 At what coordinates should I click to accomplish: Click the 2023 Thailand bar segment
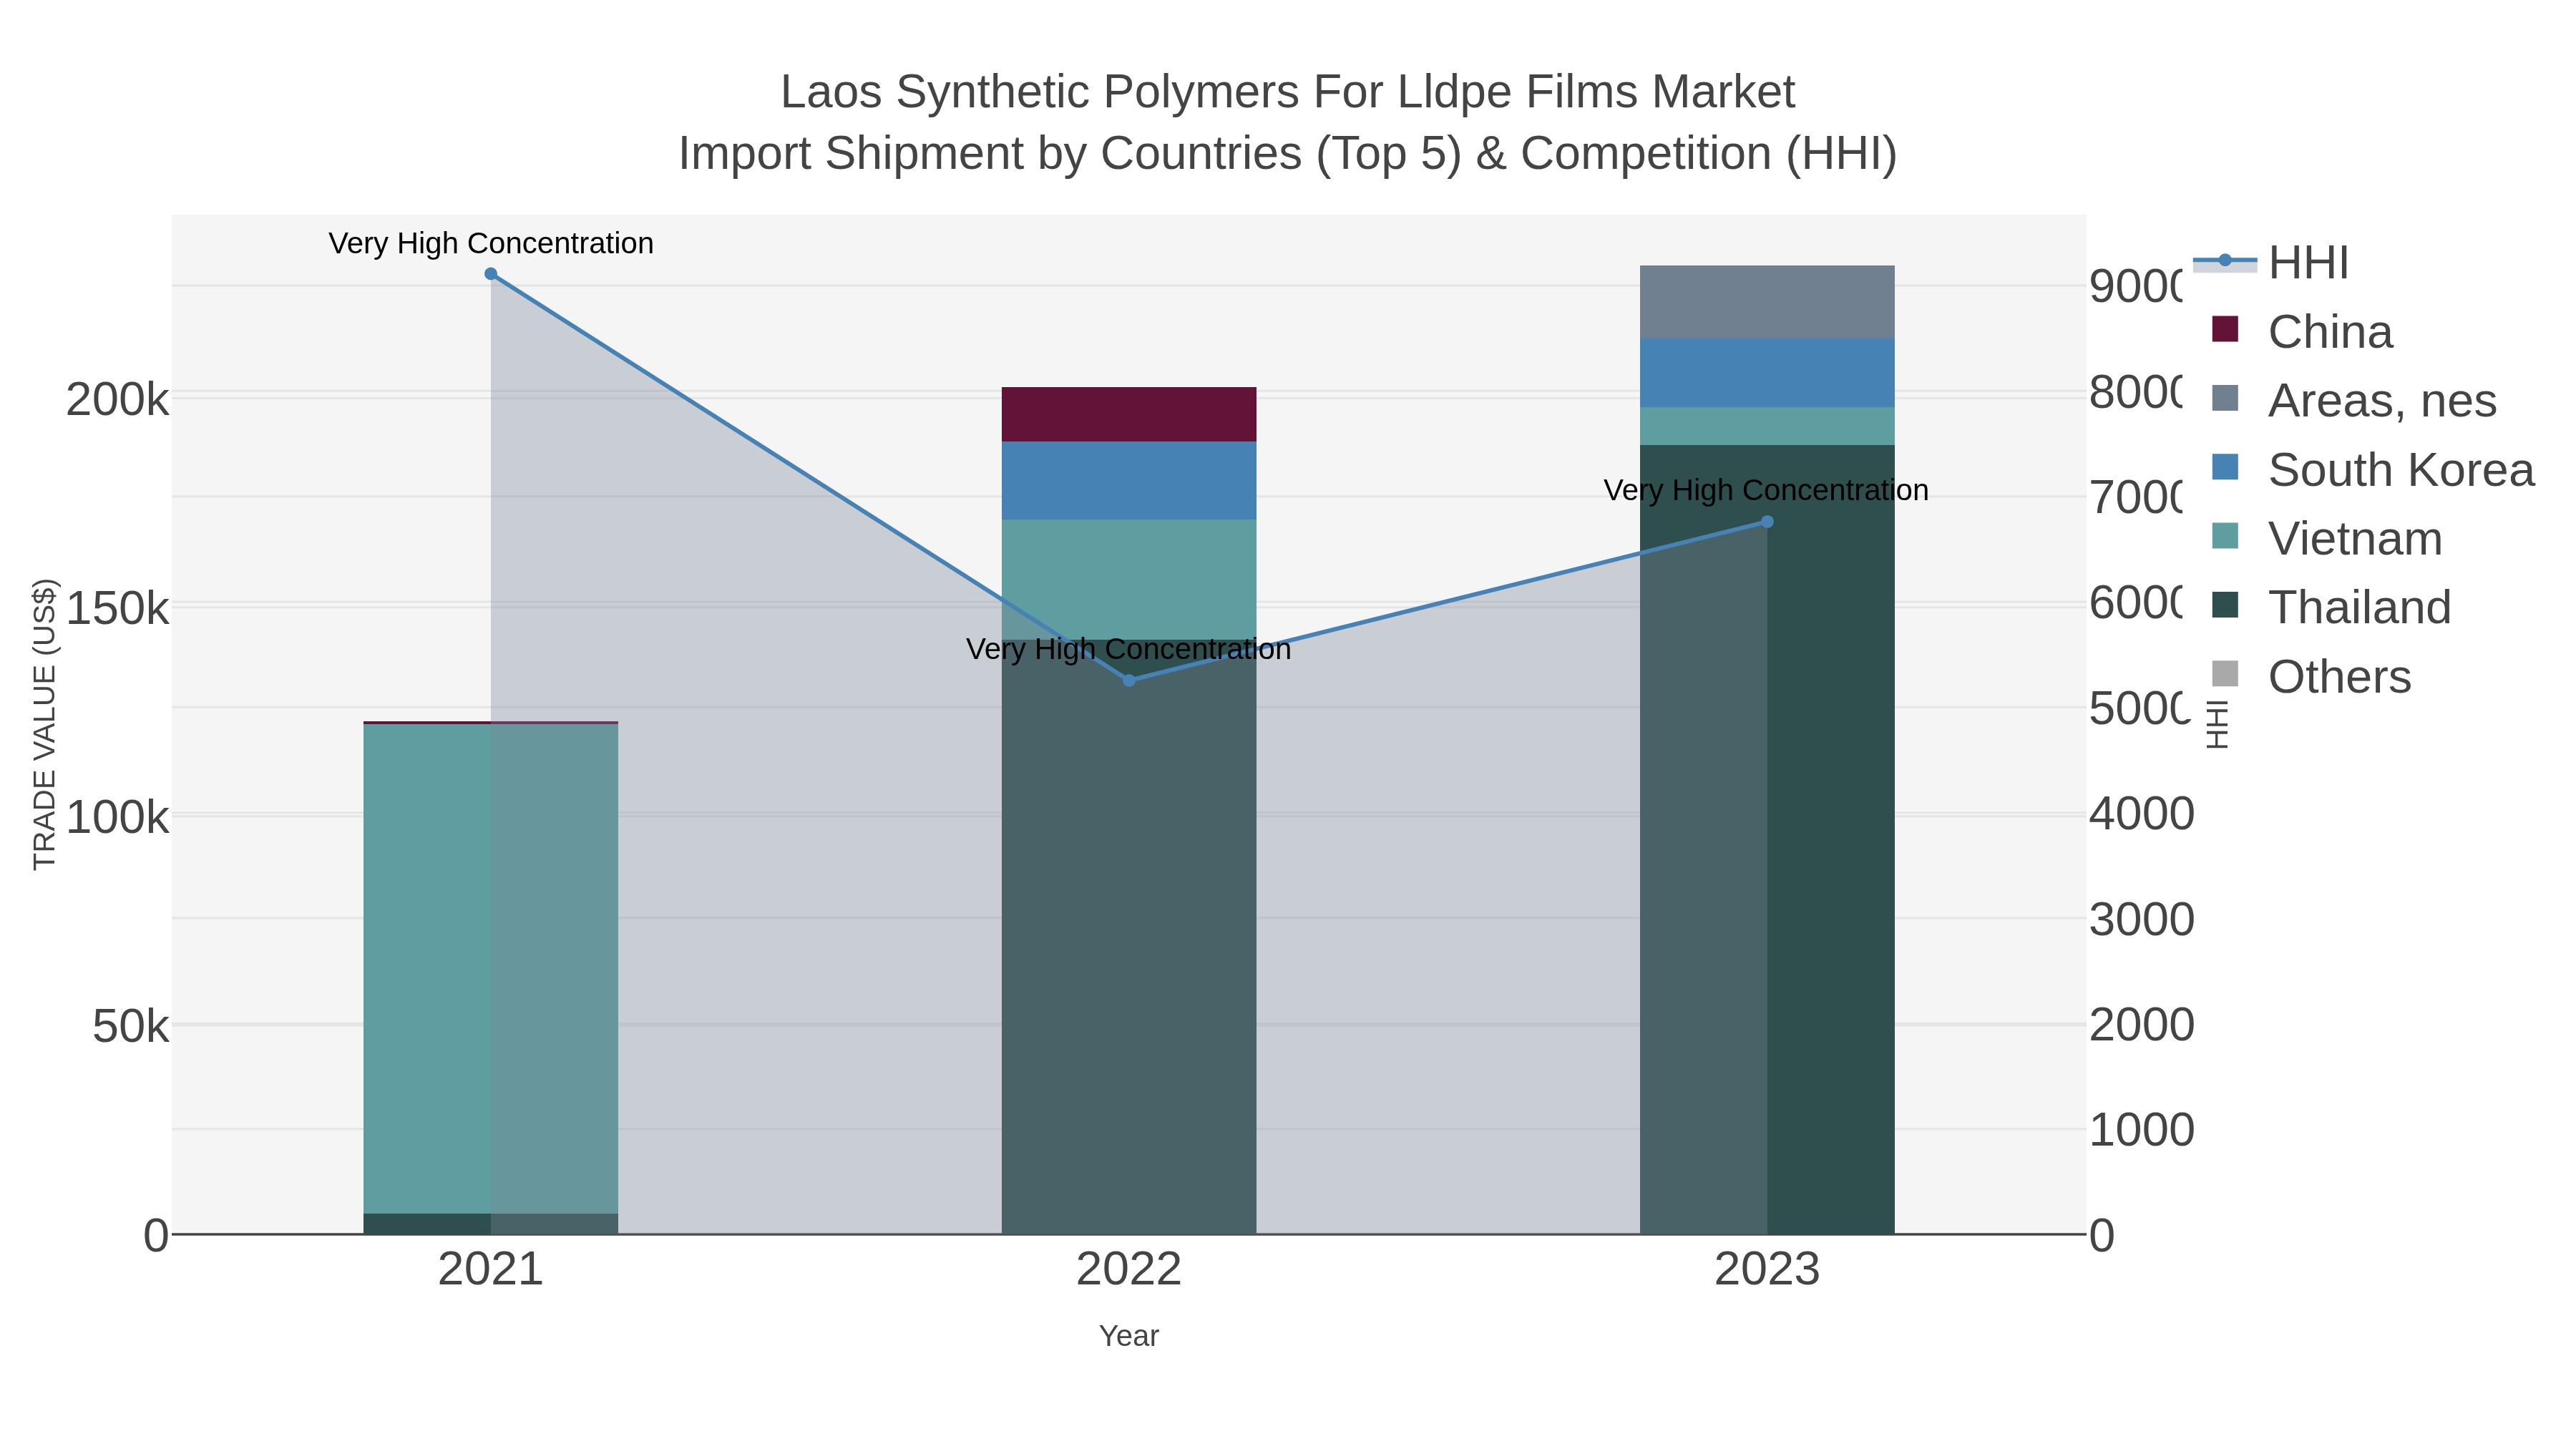(x=1767, y=840)
